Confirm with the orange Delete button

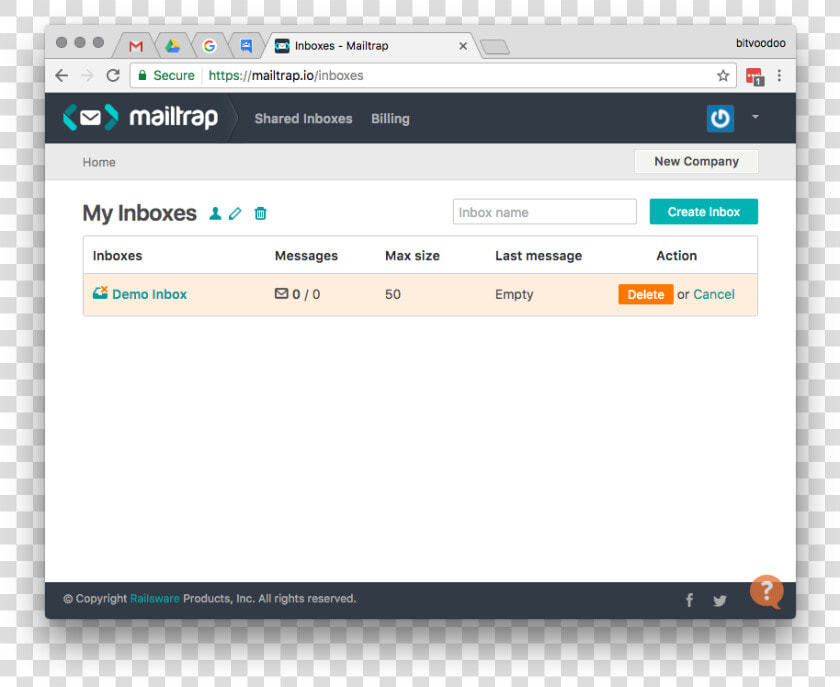[646, 294]
